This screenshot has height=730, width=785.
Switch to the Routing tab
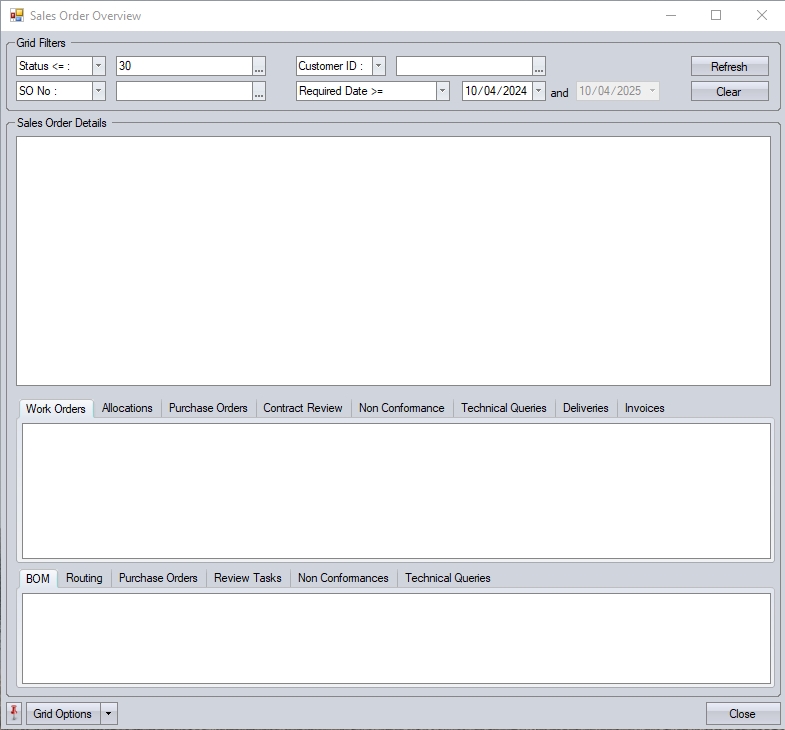tap(84, 578)
